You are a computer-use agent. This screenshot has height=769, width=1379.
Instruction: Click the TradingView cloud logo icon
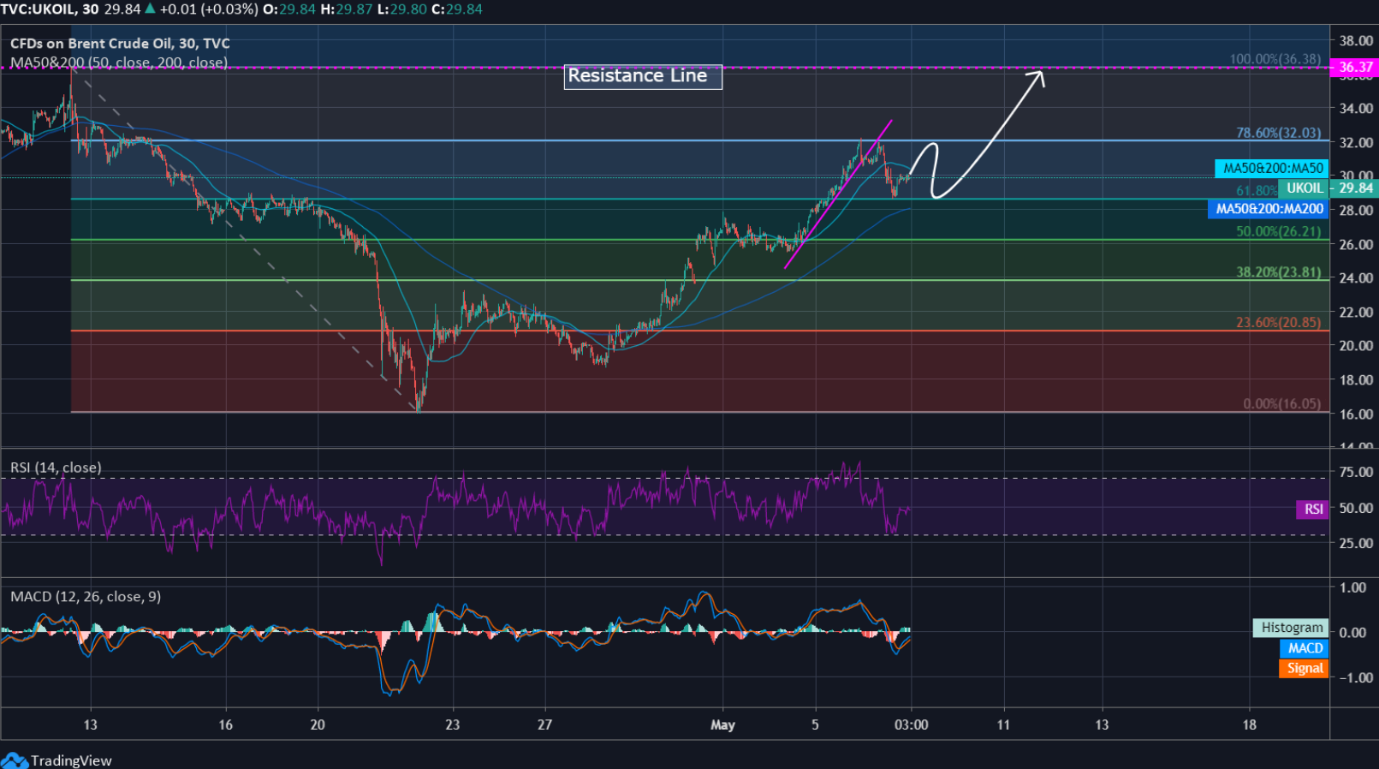pyautogui.click(x=15, y=760)
